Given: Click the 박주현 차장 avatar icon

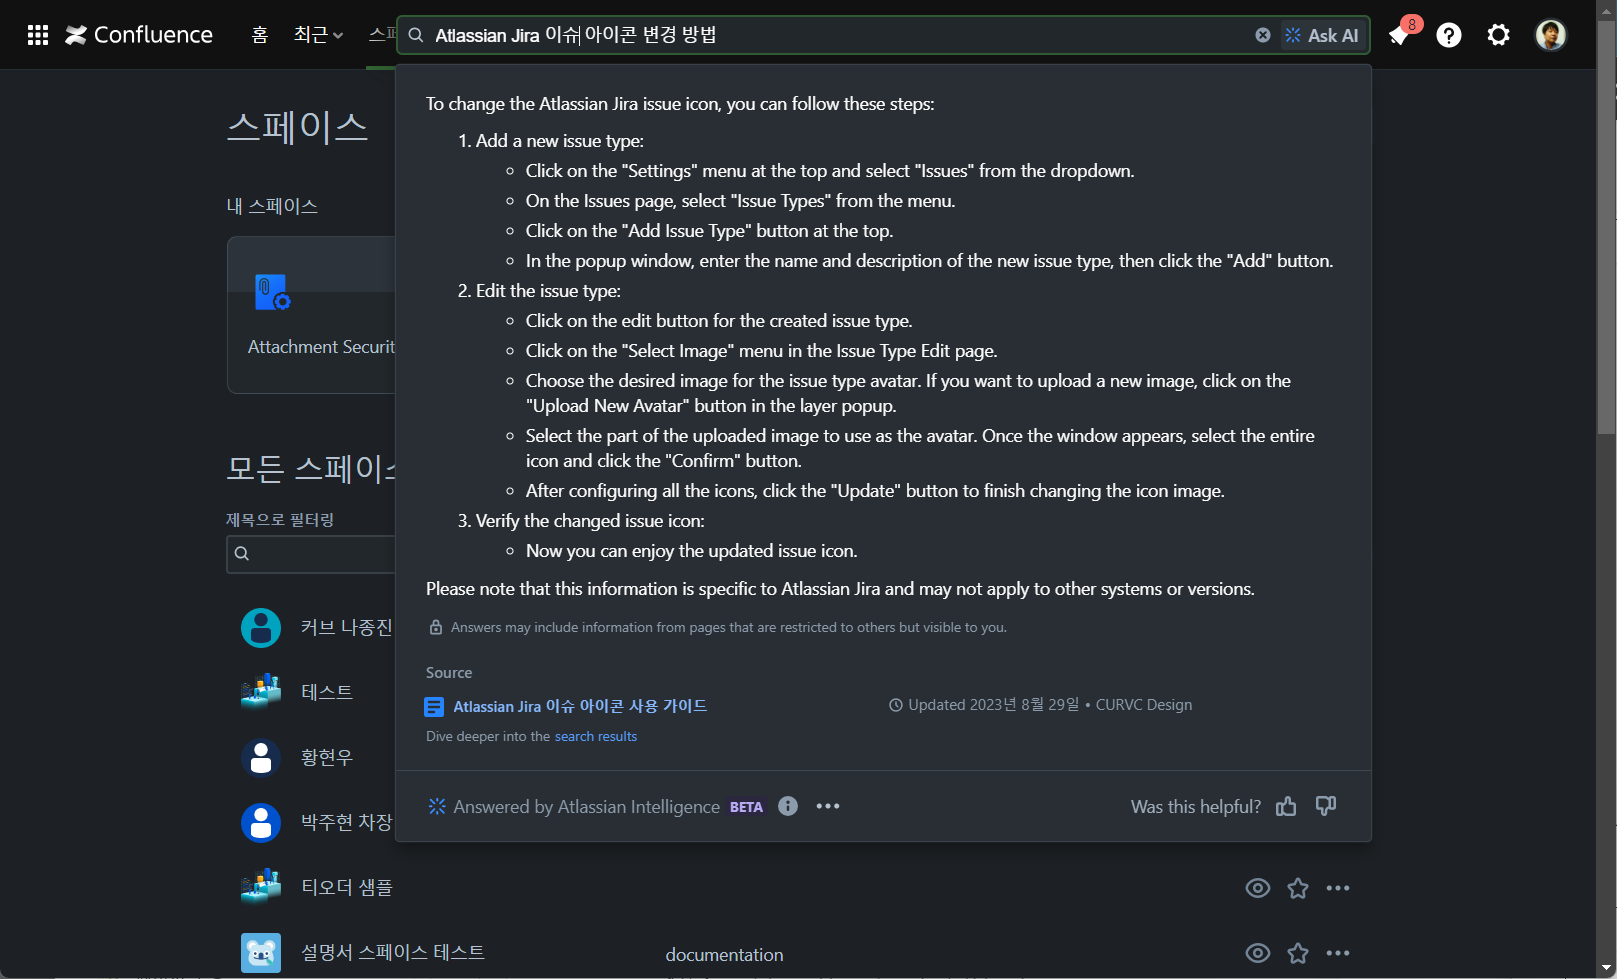Looking at the screenshot, I should 261,822.
